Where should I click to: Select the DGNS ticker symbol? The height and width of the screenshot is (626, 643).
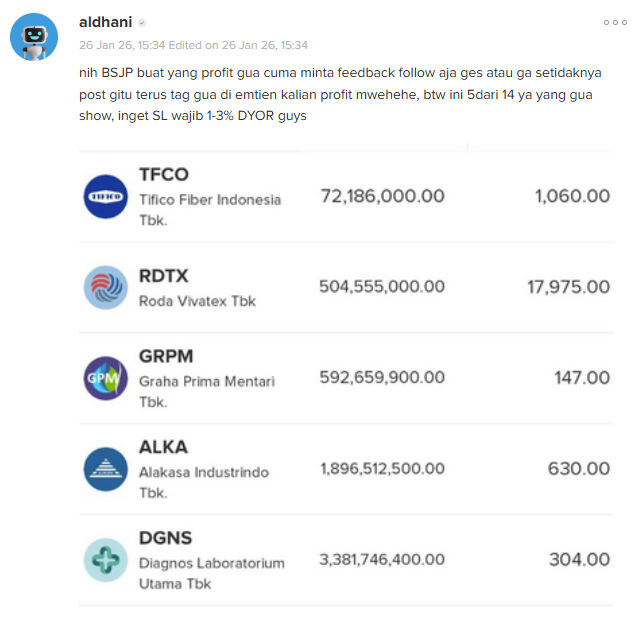(166, 538)
